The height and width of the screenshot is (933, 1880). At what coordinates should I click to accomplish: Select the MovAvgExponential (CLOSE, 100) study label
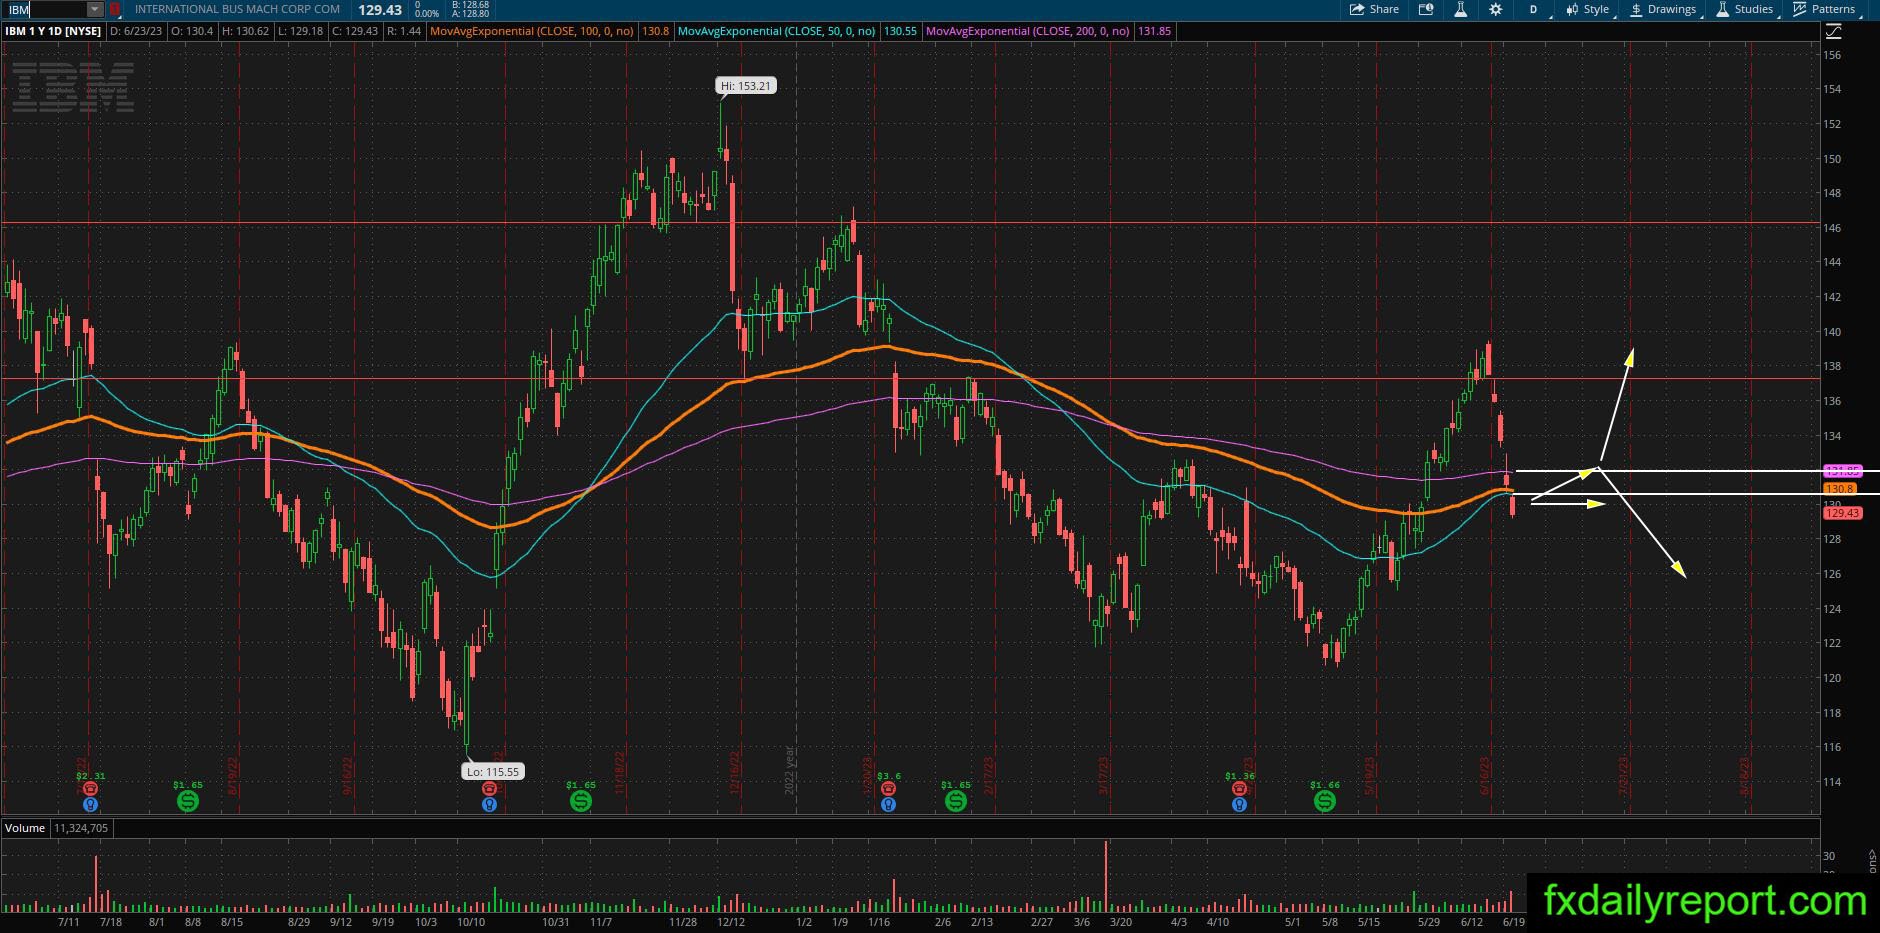[531, 31]
